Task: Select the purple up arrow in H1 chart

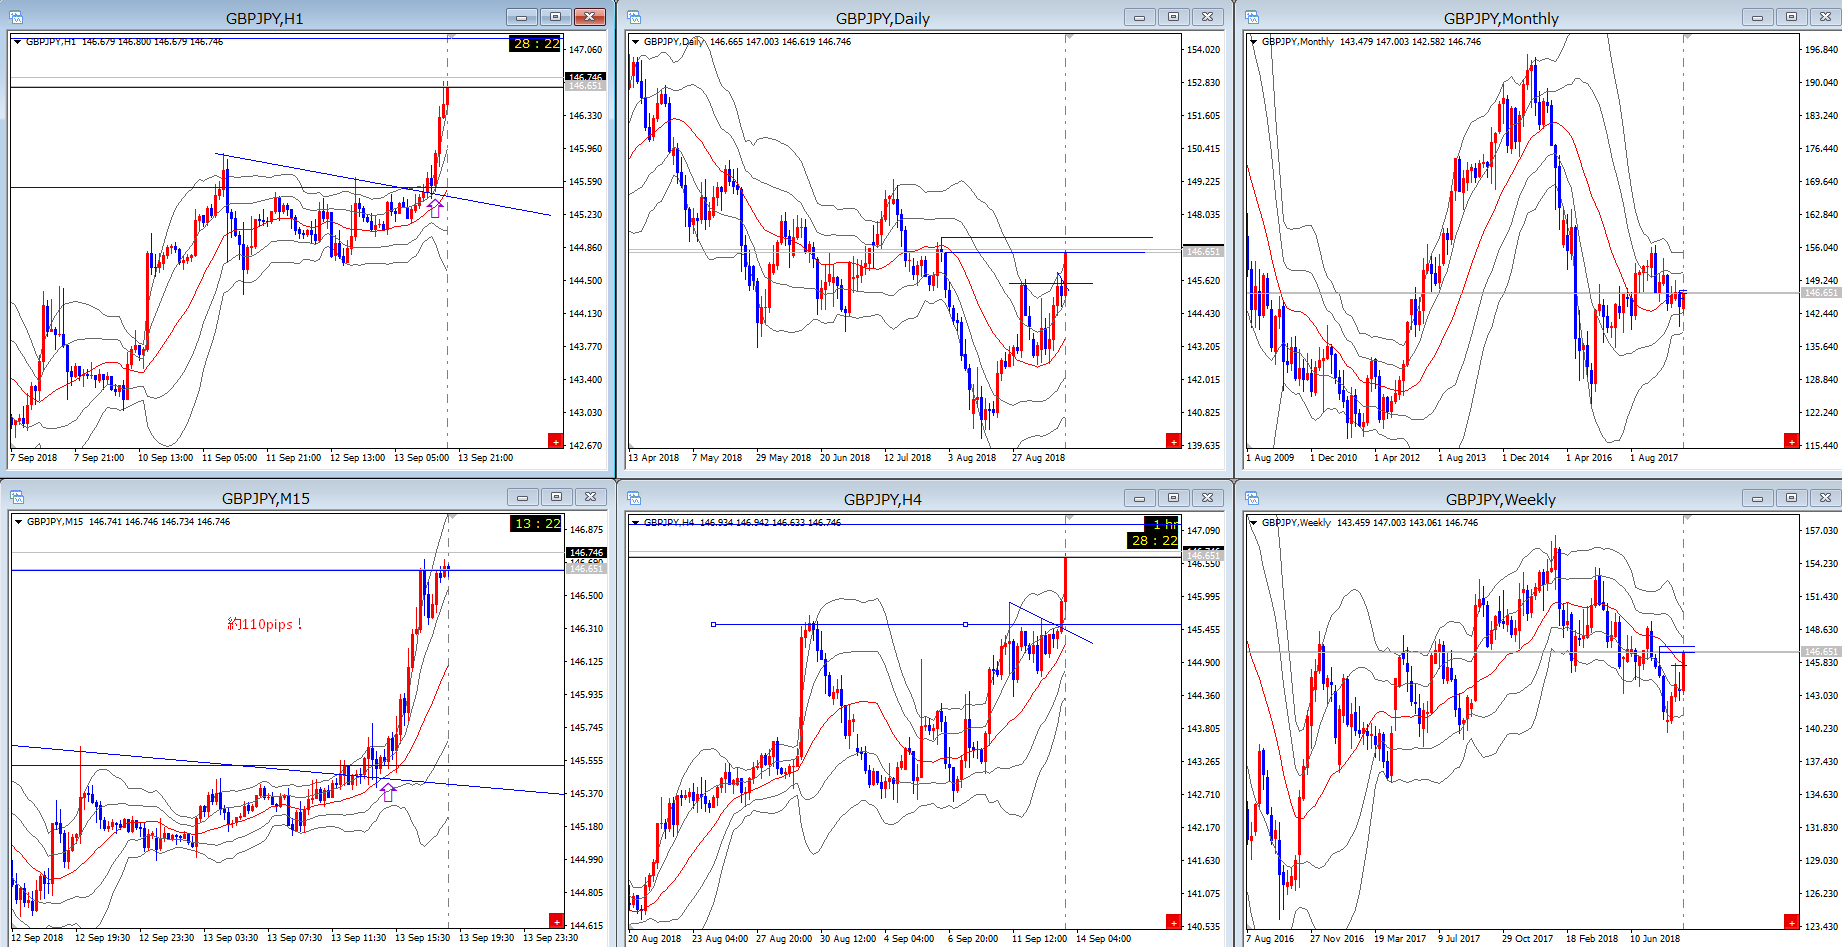Action: 435,208
